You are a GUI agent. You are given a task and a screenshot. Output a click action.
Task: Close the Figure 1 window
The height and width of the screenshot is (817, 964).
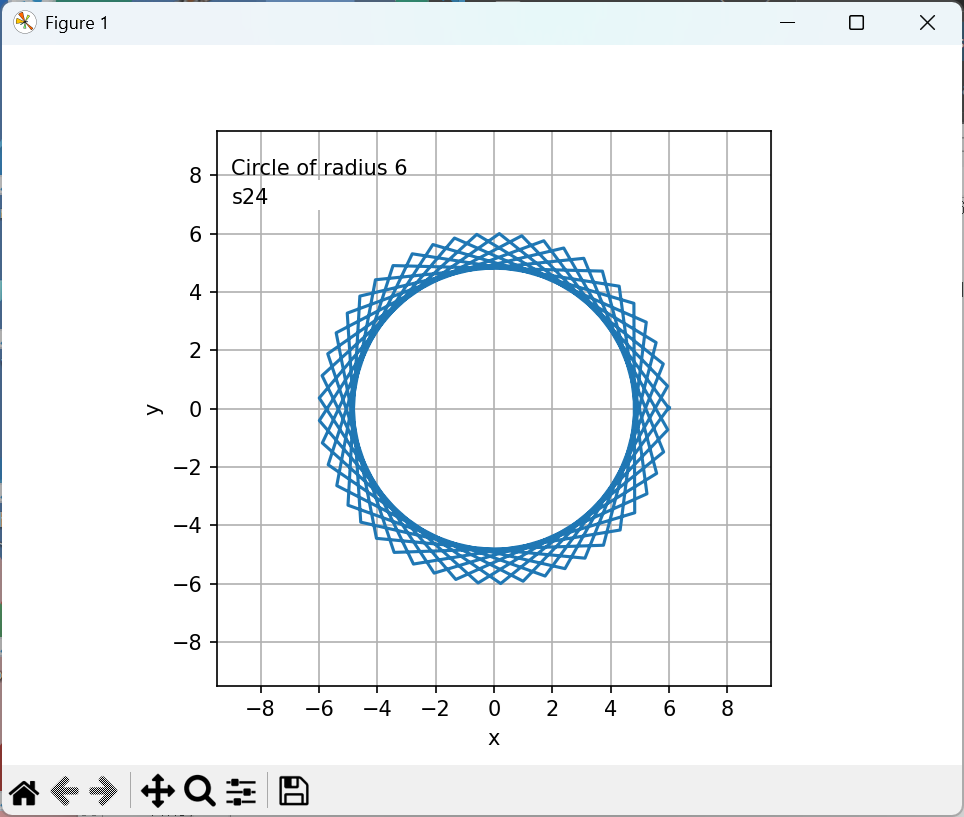pyautogui.click(x=927, y=23)
